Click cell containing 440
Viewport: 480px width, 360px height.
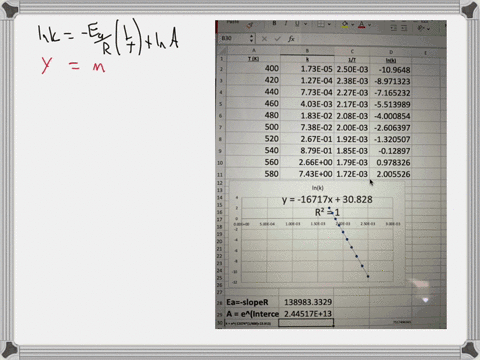[254, 92]
